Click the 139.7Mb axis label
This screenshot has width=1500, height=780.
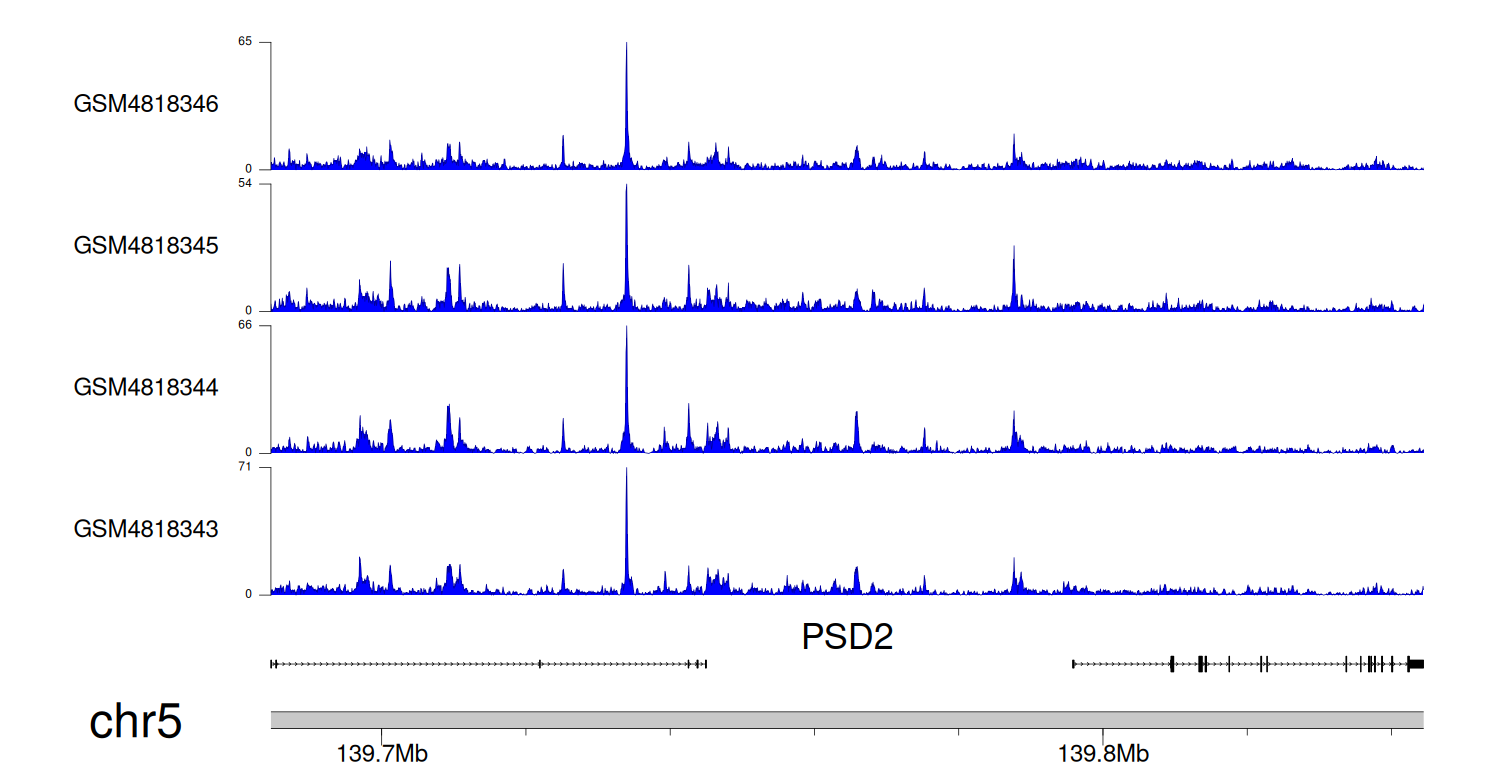pos(382,753)
